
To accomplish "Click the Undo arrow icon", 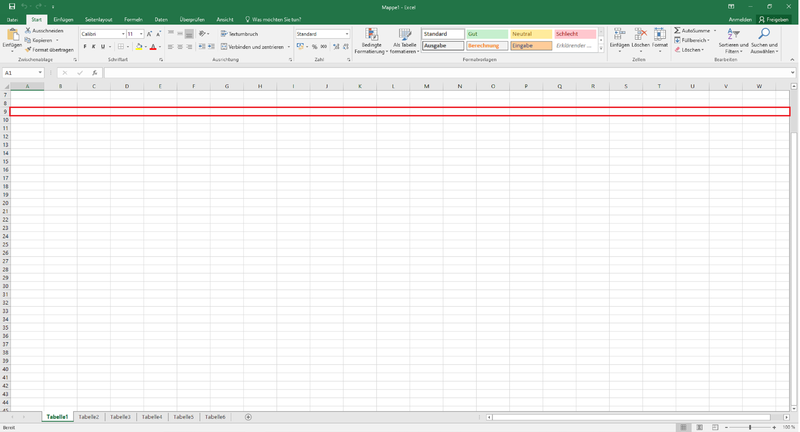I will point(24,7).
